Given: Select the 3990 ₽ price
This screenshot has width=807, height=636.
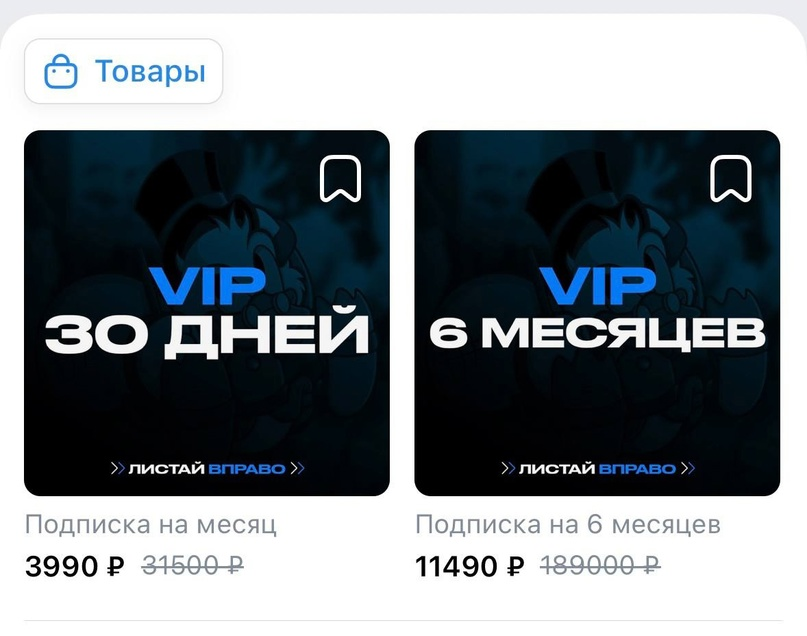Looking at the screenshot, I should [75, 567].
